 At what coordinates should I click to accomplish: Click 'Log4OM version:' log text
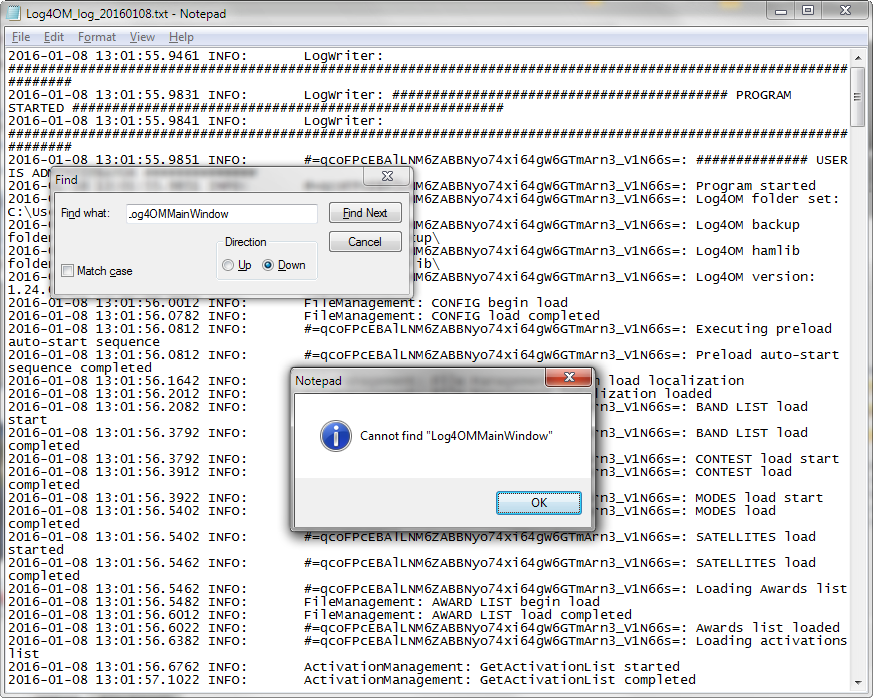tap(756, 277)
